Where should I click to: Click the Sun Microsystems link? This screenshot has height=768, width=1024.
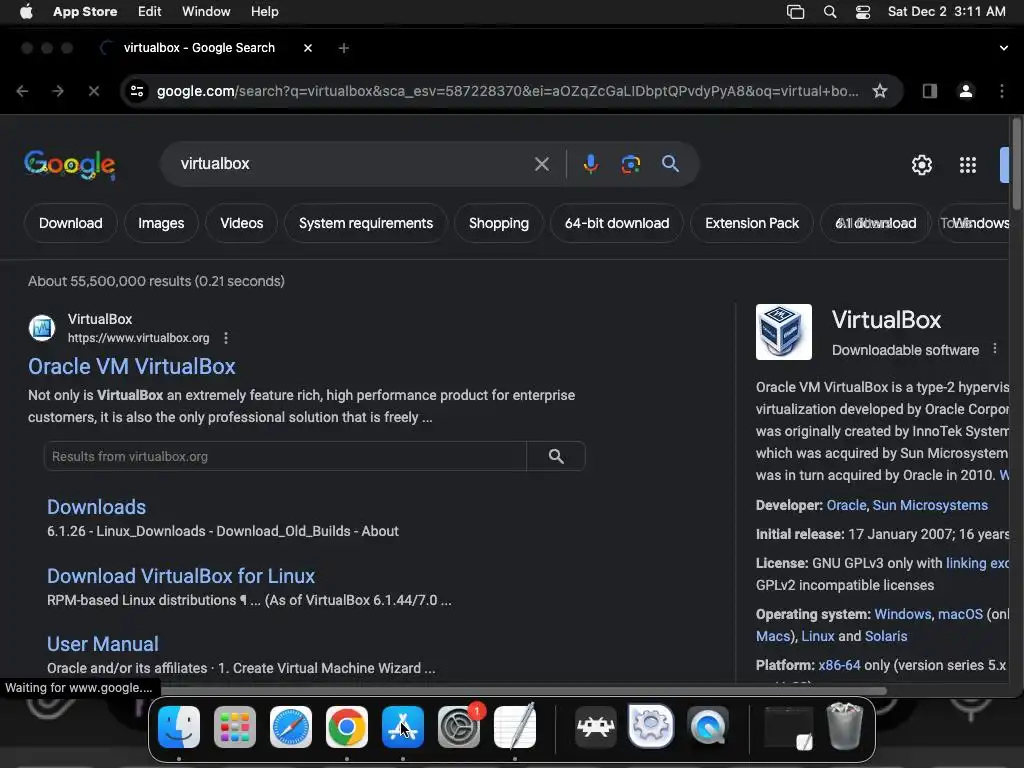[x=930, y=505]
